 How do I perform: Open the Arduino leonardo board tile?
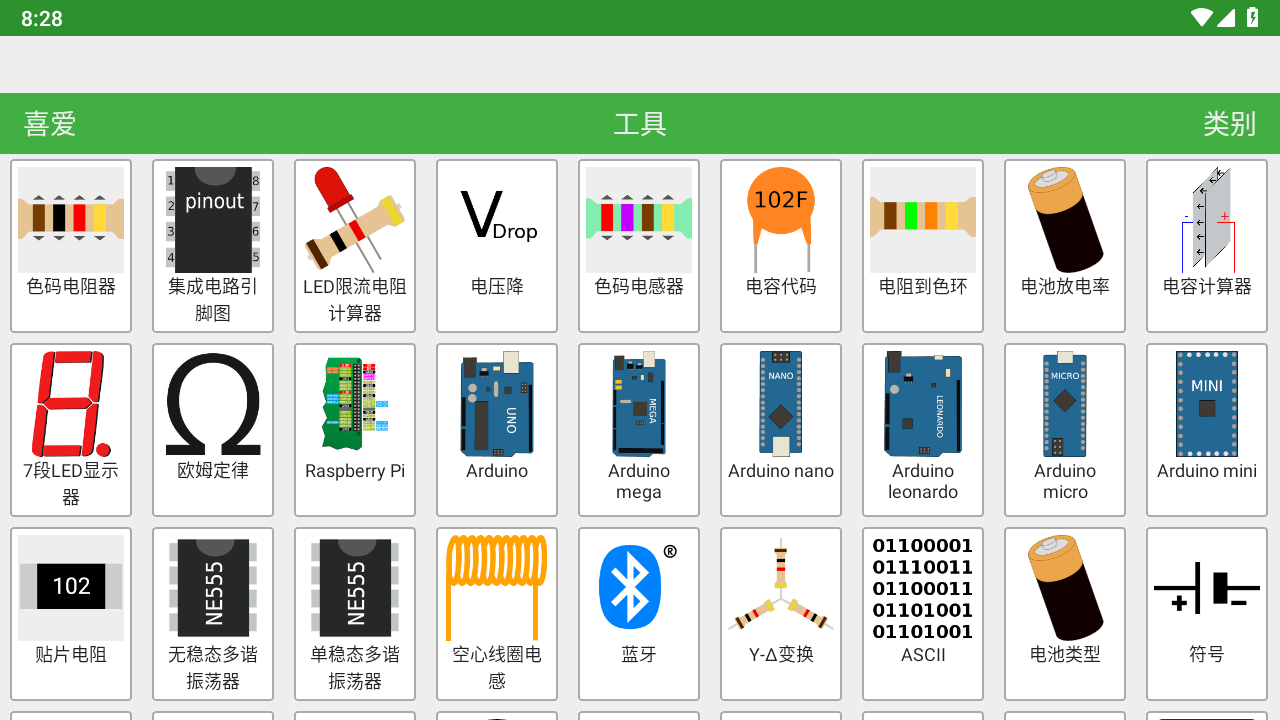923,430
